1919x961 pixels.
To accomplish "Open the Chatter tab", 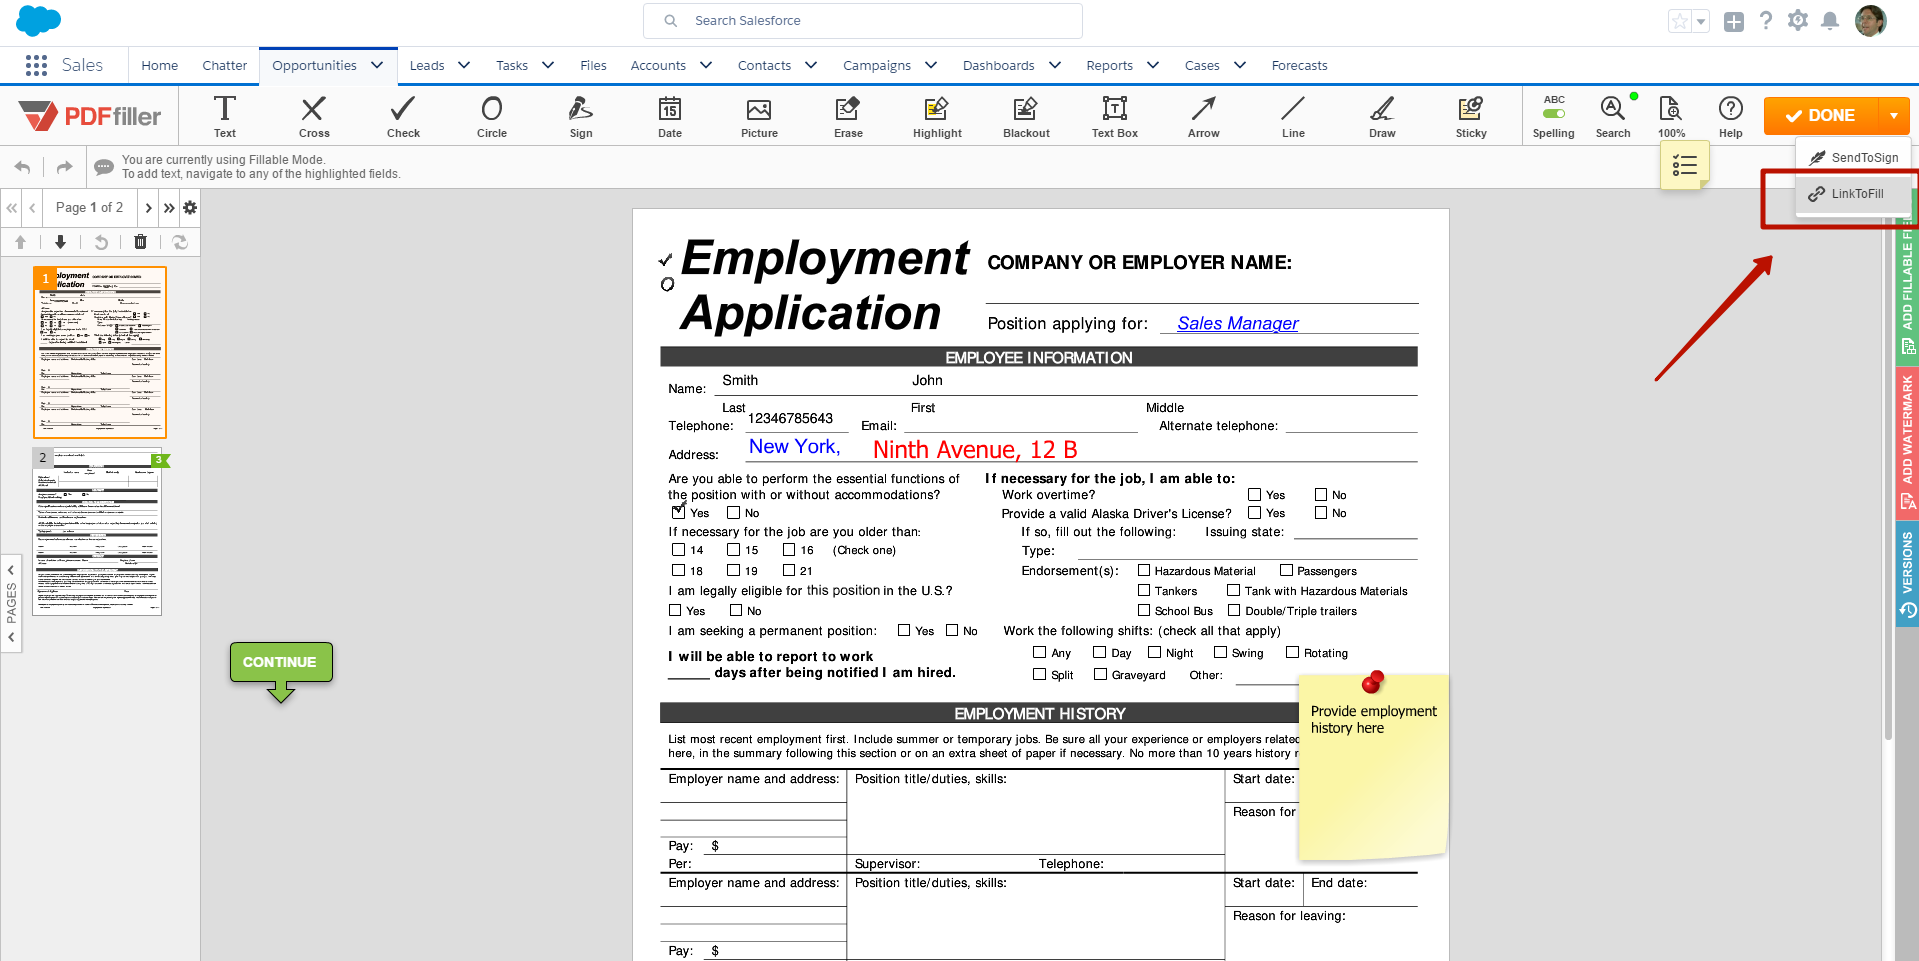I will coord(224,65).
